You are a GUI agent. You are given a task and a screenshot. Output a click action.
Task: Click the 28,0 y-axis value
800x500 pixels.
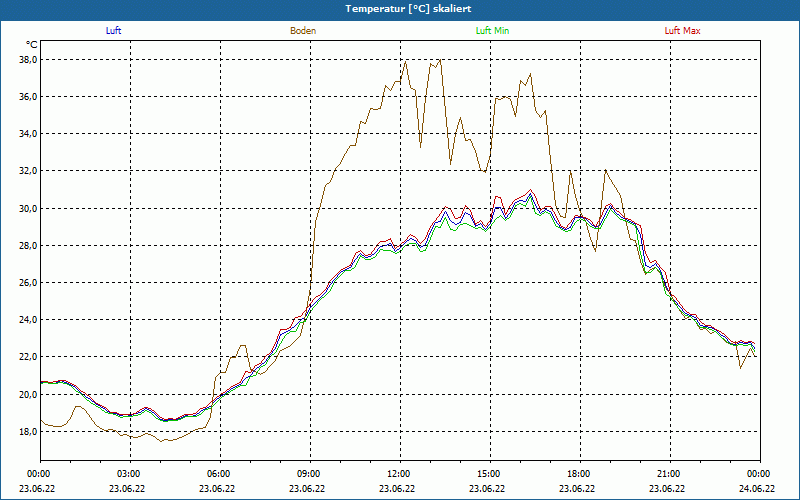click(x=27, y=246)
